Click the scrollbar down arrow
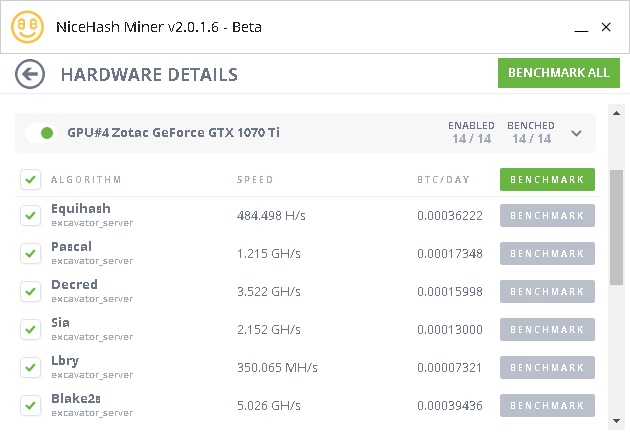630x440 pixels. tap(616, 421)
